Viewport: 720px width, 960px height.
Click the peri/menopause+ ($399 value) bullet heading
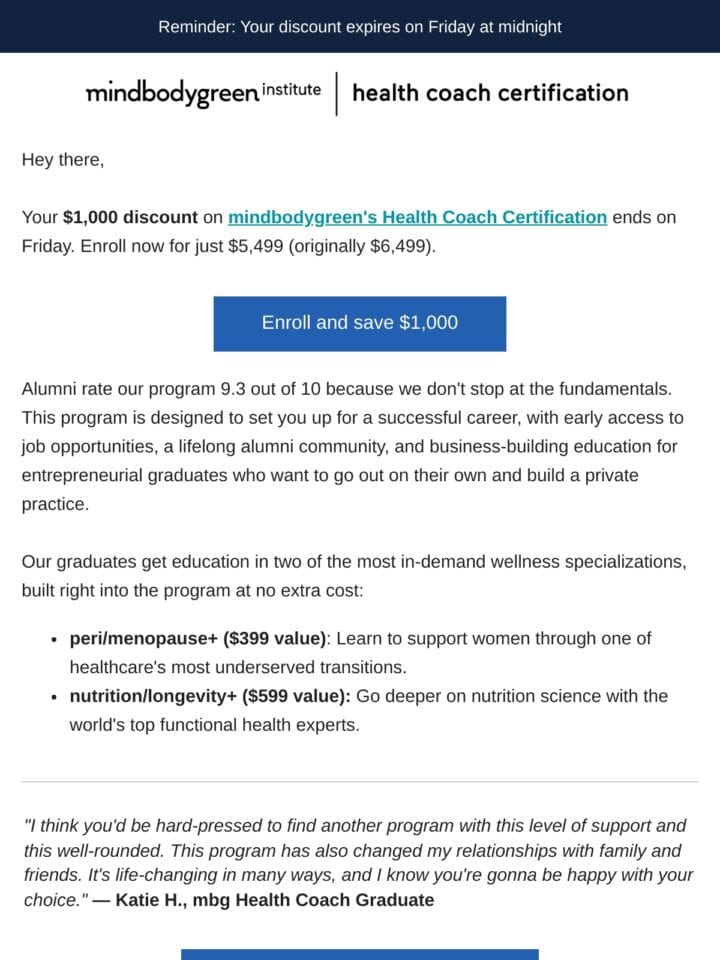pos(198,639)
